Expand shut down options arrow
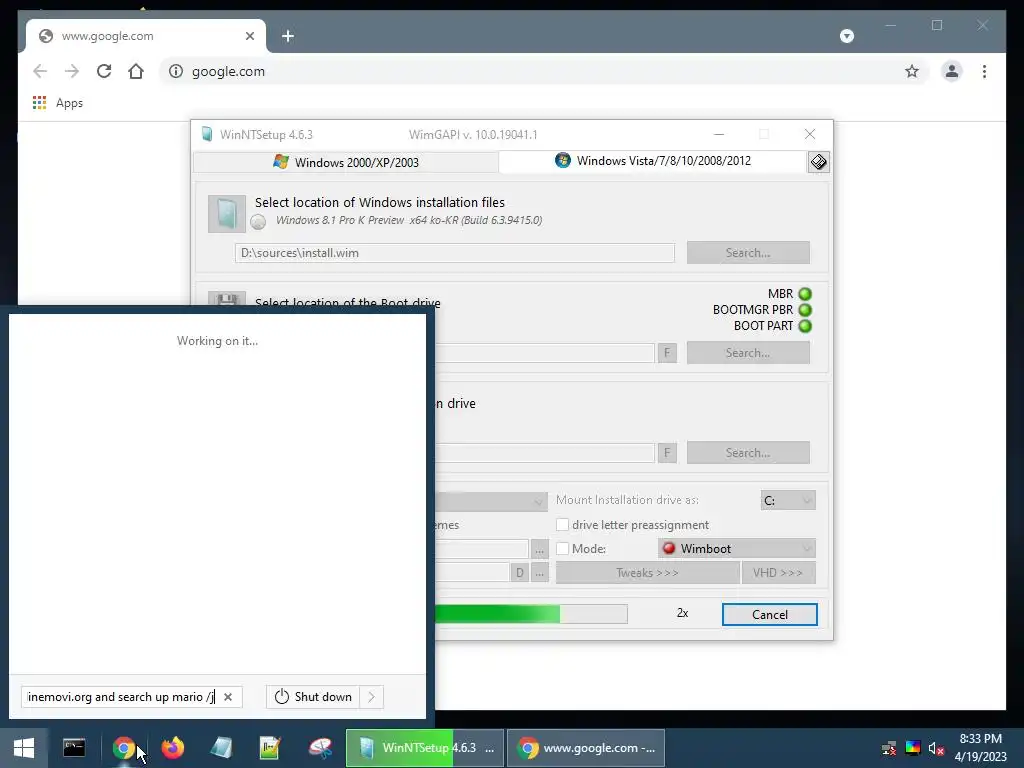Screen dimensions: 1024x768 372,697
